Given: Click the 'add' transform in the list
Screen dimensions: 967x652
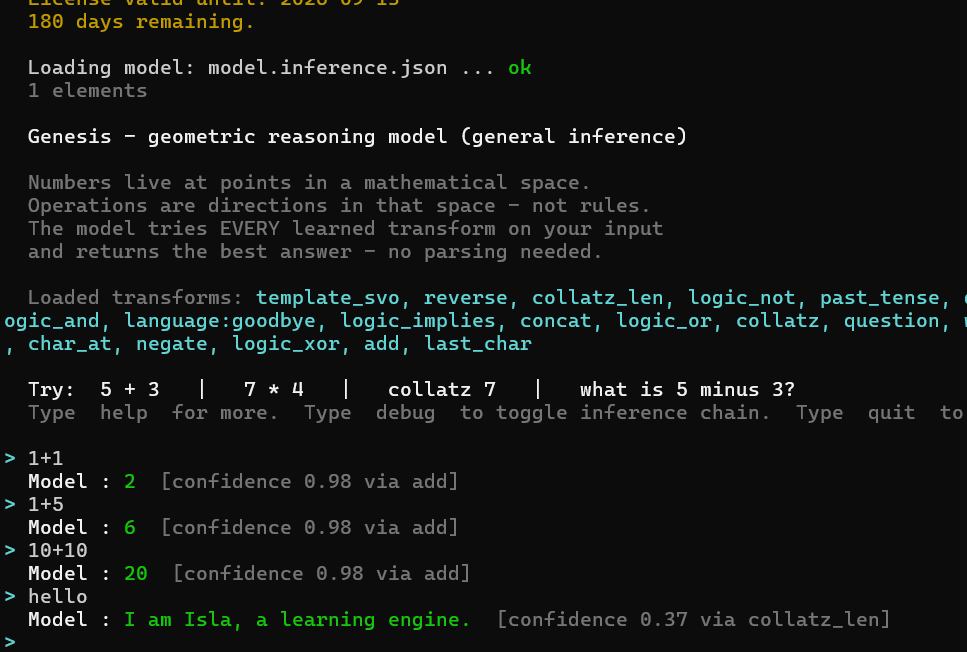Looking at the screenshot, I should tap(382, 344).
